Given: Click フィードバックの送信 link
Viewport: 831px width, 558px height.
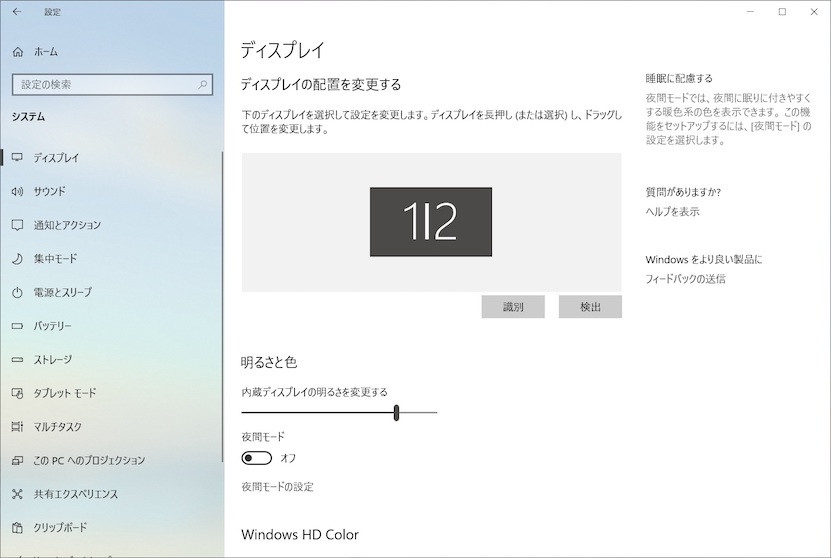Looking at the screenshot, I should [x=685, y=279].
